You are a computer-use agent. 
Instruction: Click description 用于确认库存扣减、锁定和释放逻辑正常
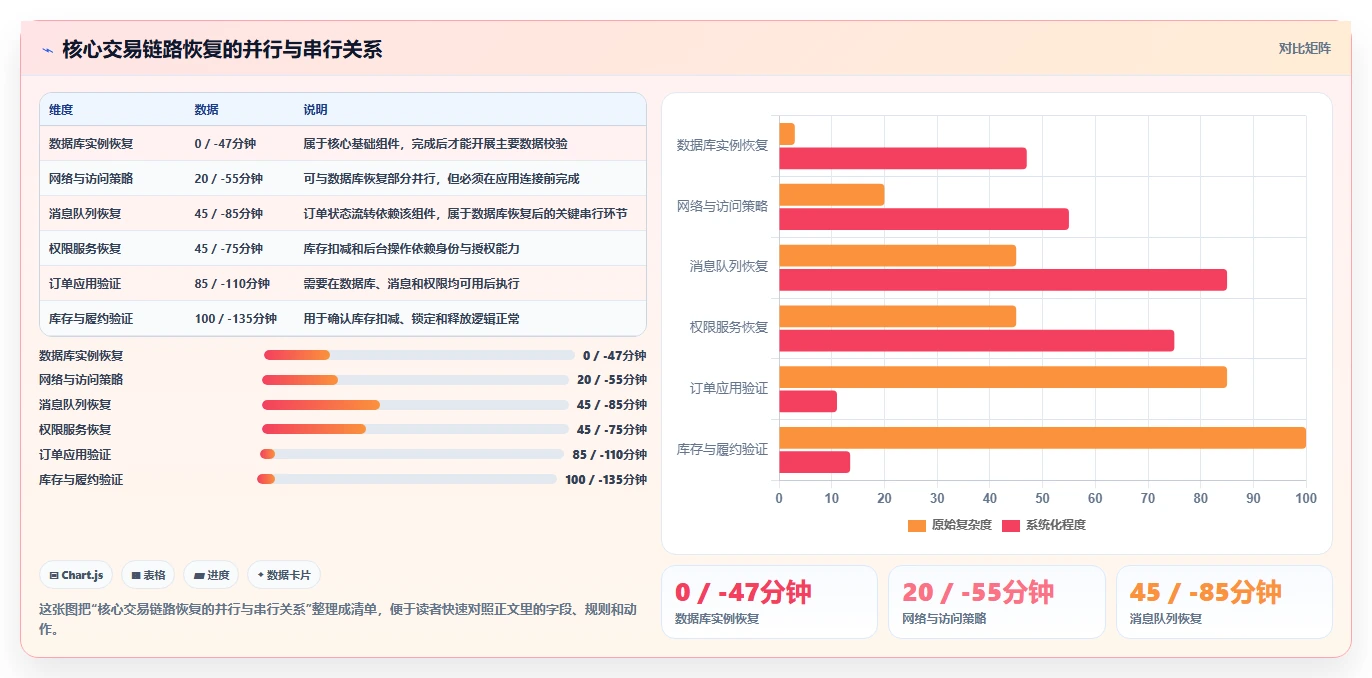(x=412, y=319)
